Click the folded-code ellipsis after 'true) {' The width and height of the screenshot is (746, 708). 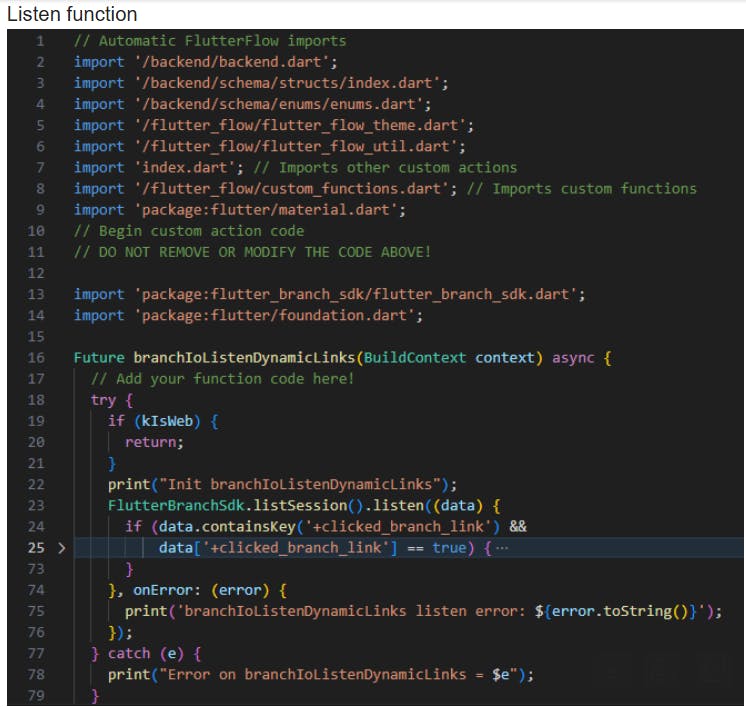pyautogui.click(x=502, y=548)
